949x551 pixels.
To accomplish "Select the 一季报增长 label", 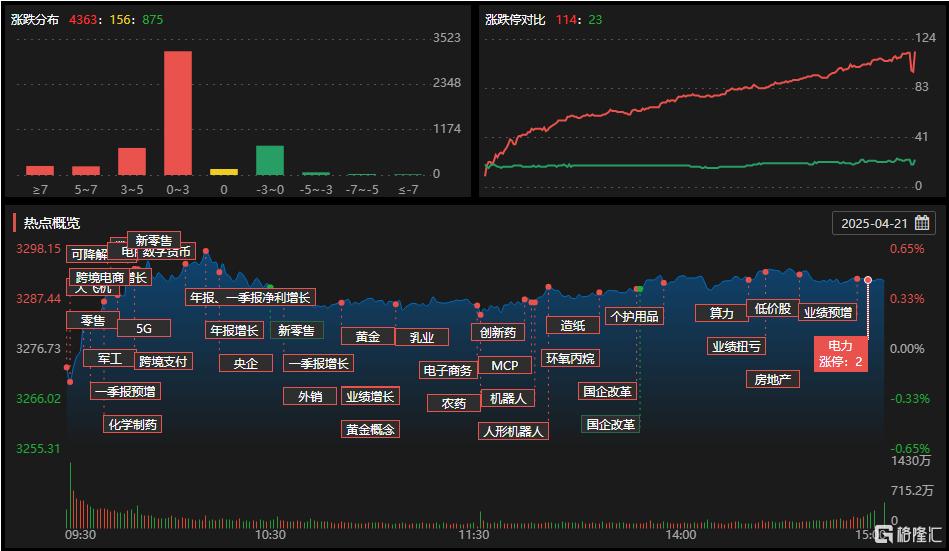I will 318,363.
